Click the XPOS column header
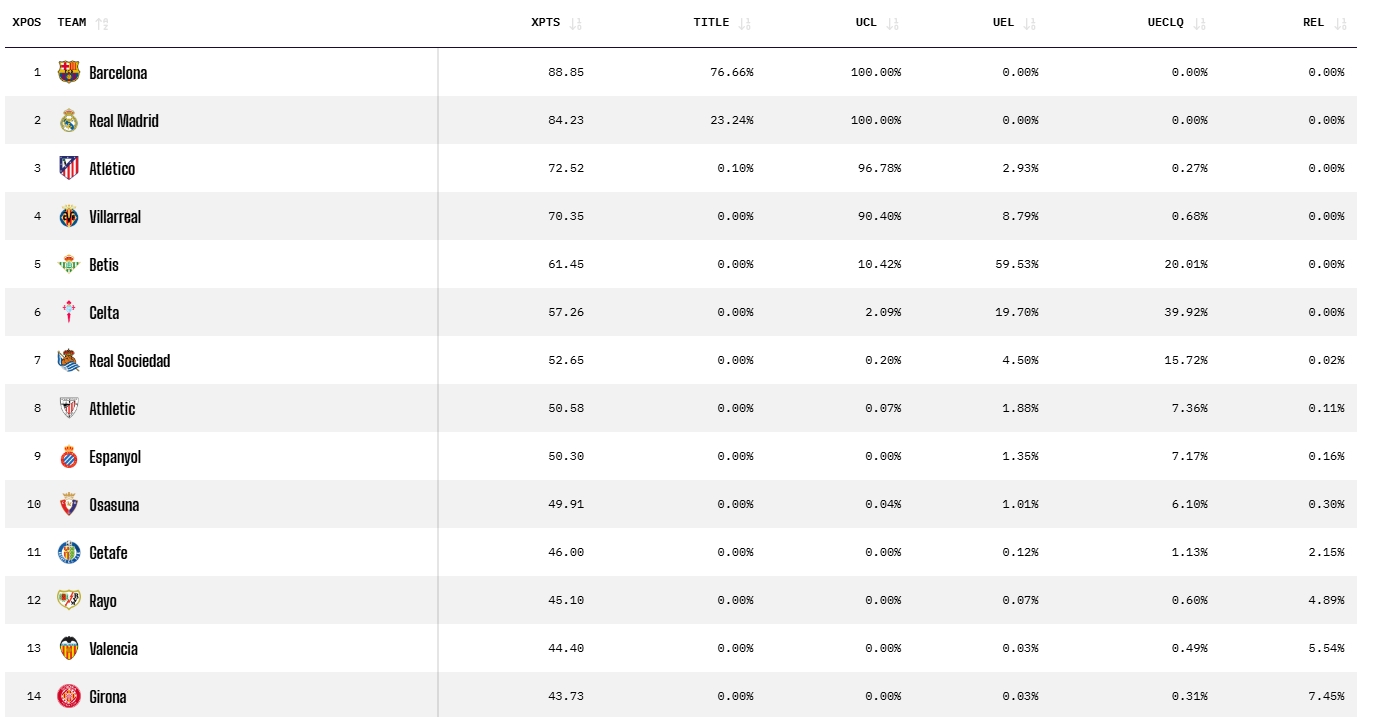The image size is (1374, 717). click(27, 22)
